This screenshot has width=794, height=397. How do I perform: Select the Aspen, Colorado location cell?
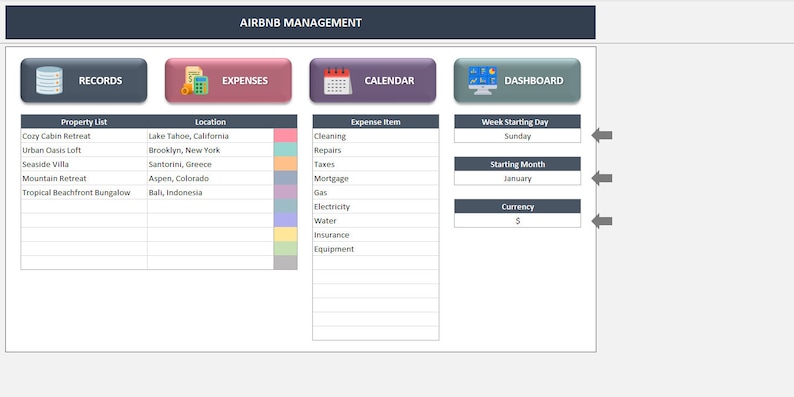pyautogui.click(x=211, y=178)
